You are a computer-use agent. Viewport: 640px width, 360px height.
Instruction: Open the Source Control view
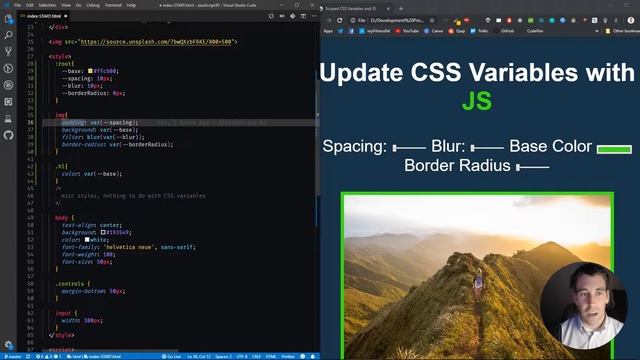8,51
